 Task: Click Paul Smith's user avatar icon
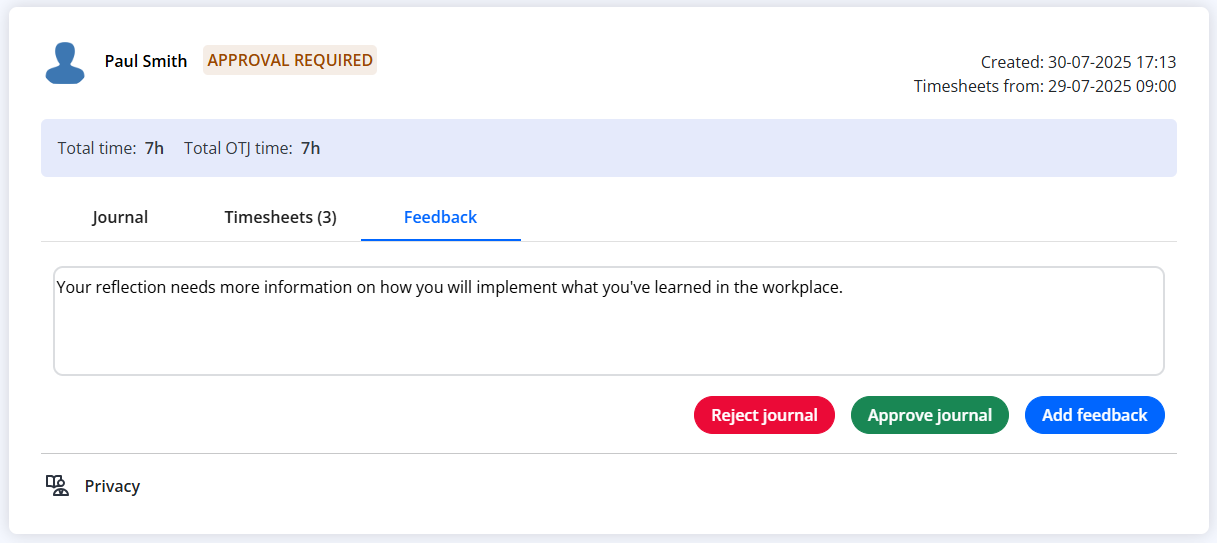(x=65, y=62)
